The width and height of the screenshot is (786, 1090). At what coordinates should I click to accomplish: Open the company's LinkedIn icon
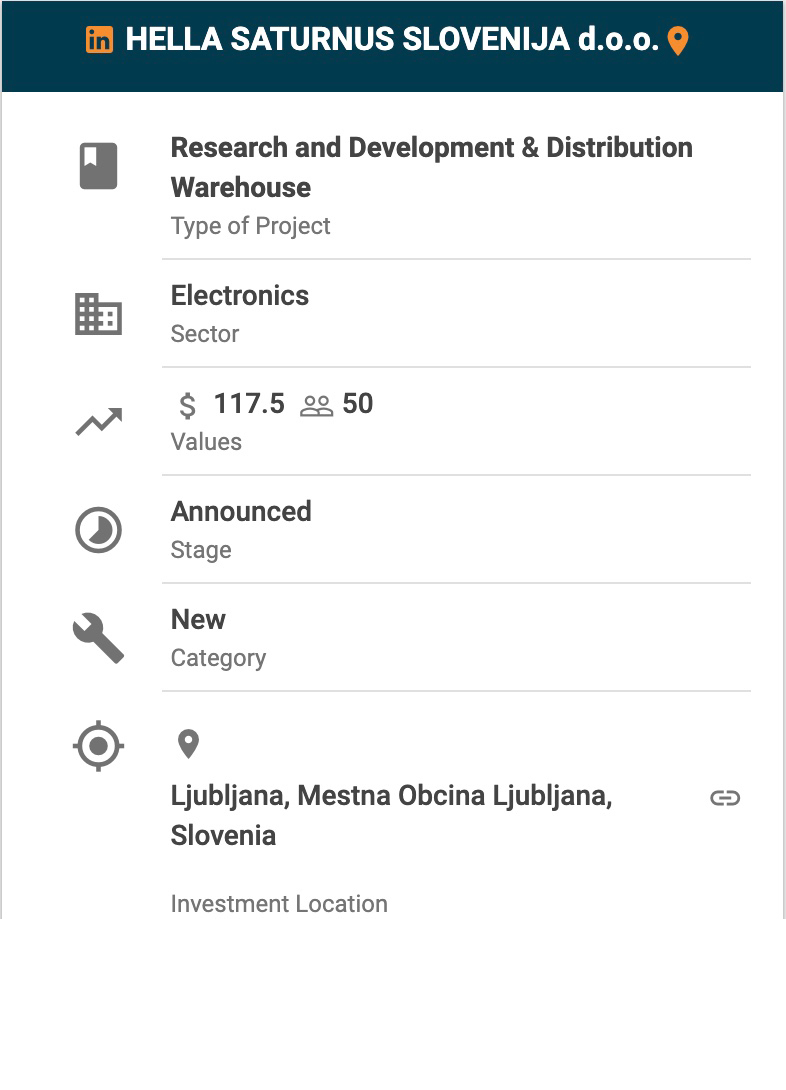point(99,40)
